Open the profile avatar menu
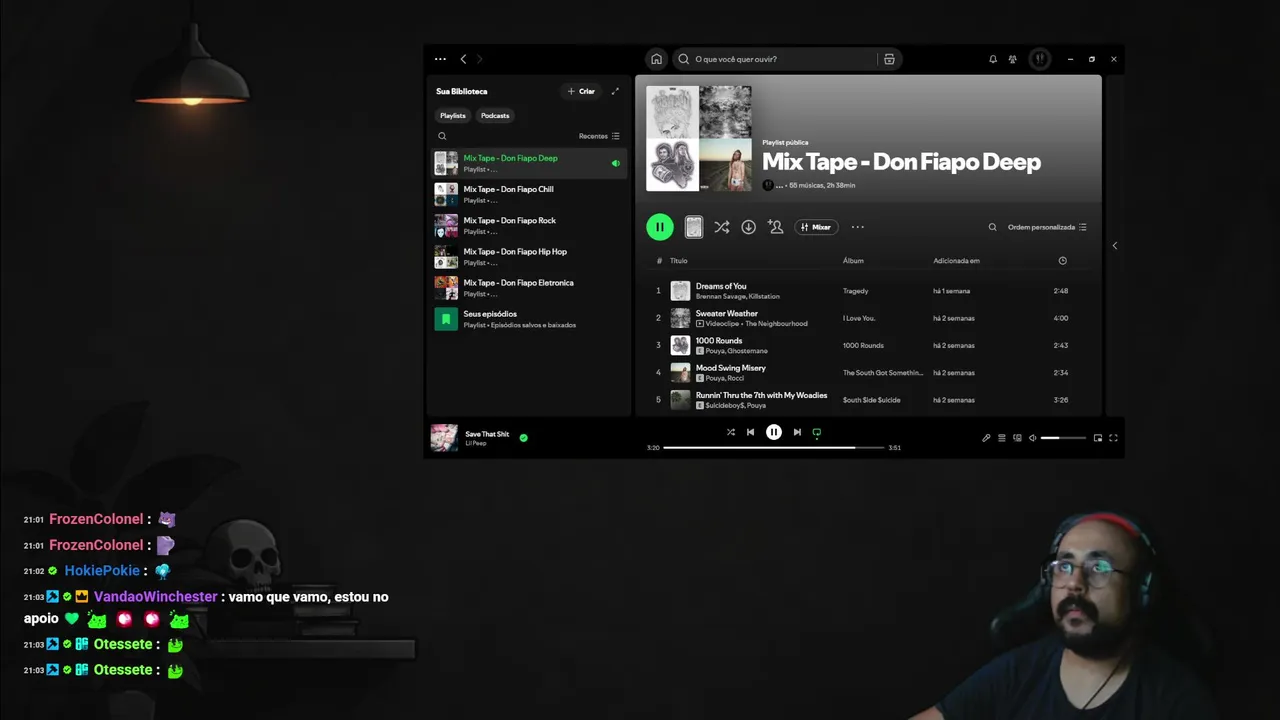 point(1040,59)
